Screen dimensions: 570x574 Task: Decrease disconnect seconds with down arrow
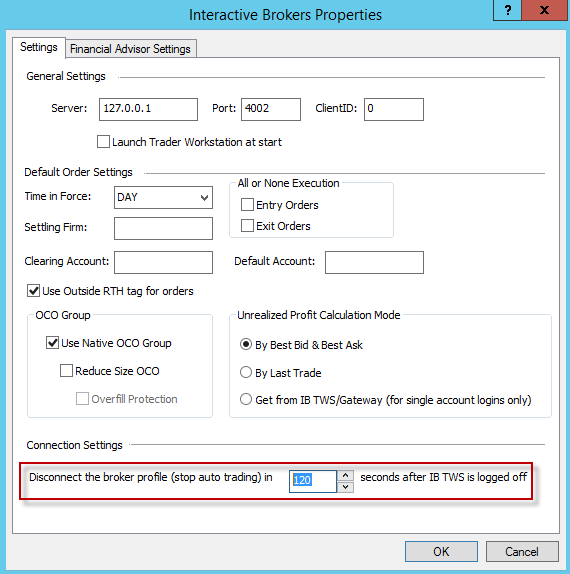click(345, 487)
